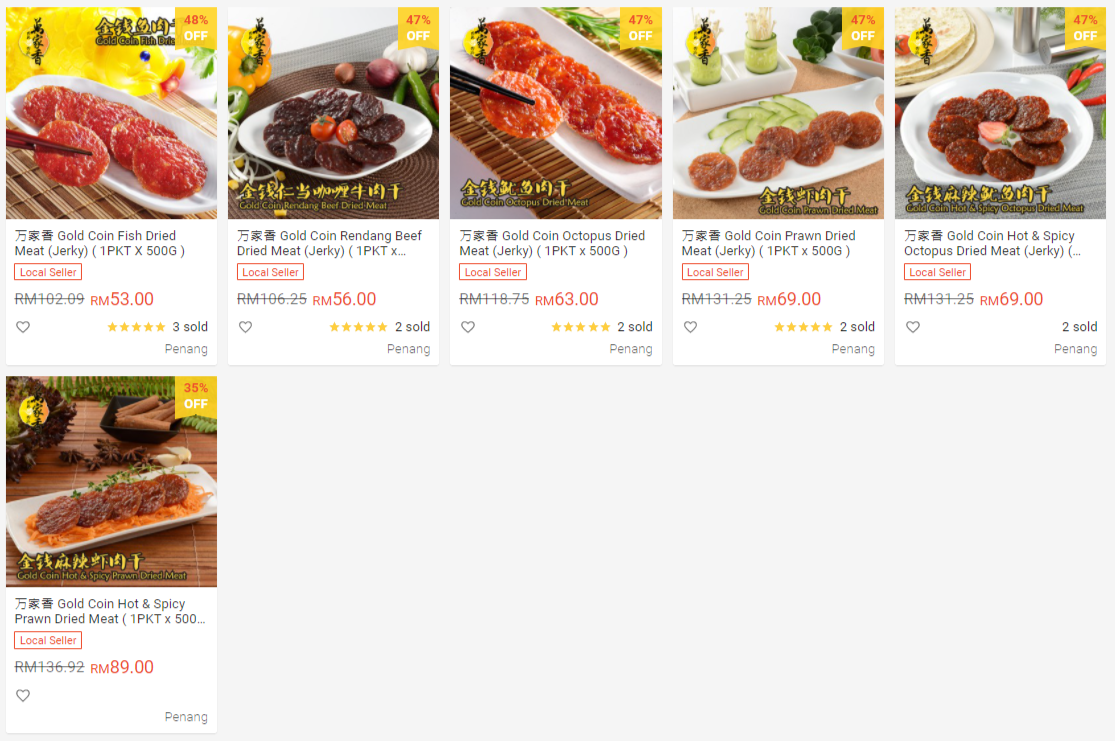
Task: Click Local Seller tag on Prawn Dried Meat
Action: 715,272
